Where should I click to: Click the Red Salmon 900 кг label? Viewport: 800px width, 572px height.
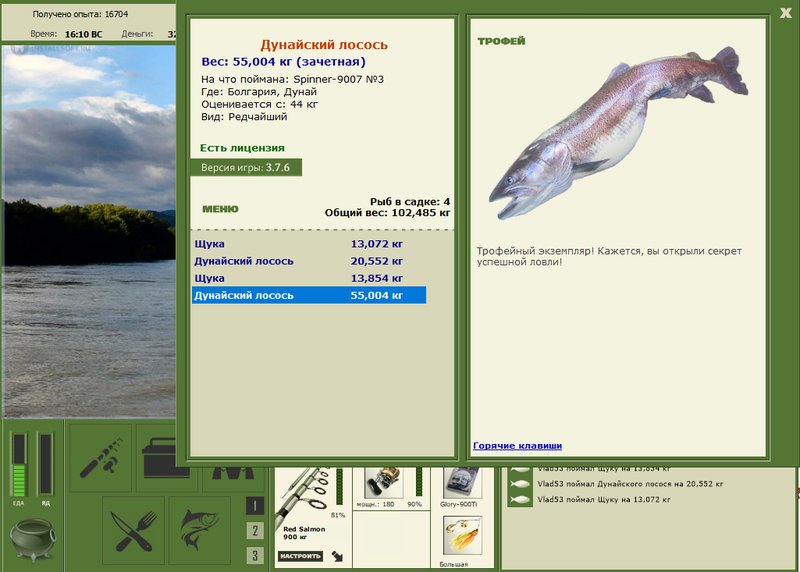point(304,533)
